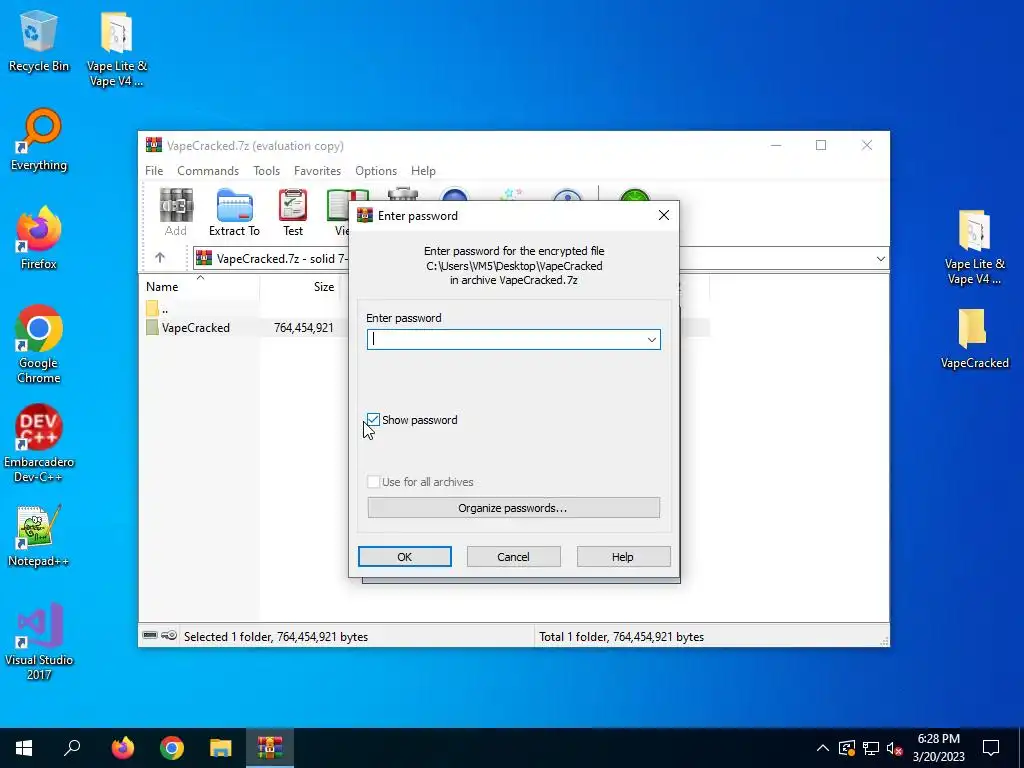Click the drive icon in status bar

point(150,635)
